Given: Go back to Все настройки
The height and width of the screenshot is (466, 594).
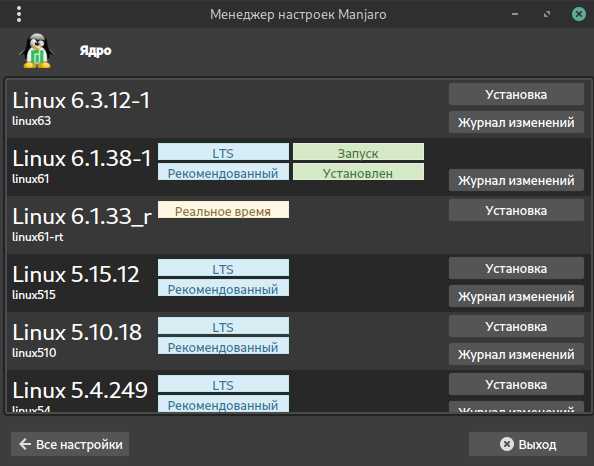Looking at the screenshot, I should click(x=70, y=444).
